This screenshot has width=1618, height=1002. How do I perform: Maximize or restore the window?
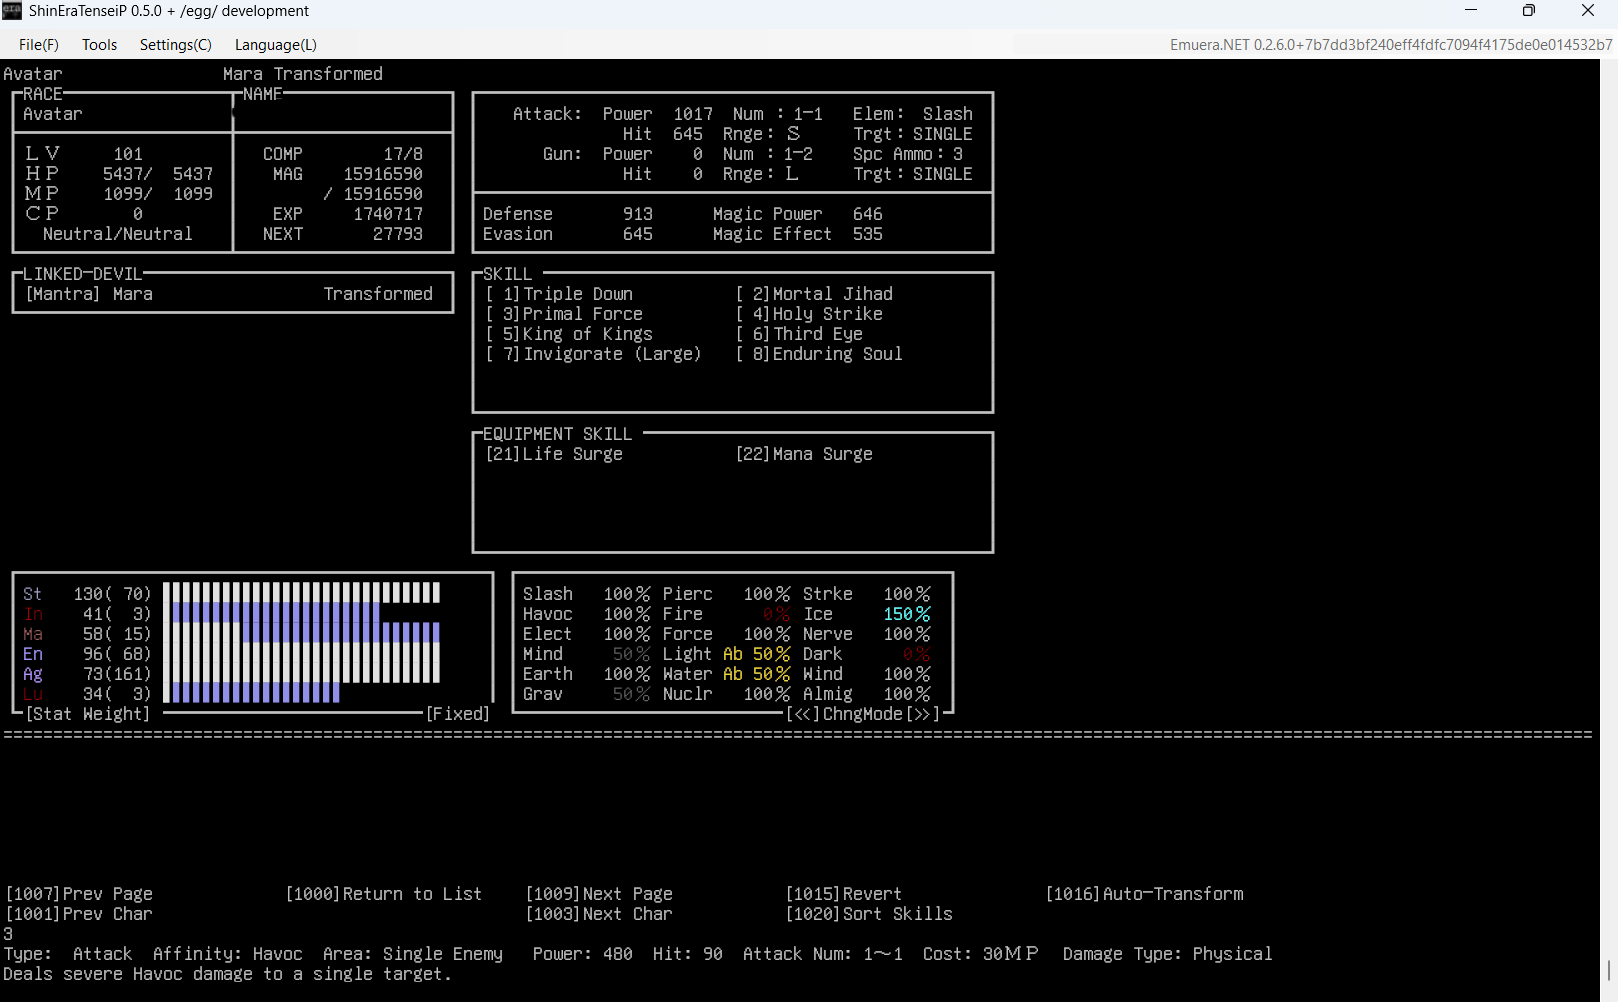tap(1529, 11)
